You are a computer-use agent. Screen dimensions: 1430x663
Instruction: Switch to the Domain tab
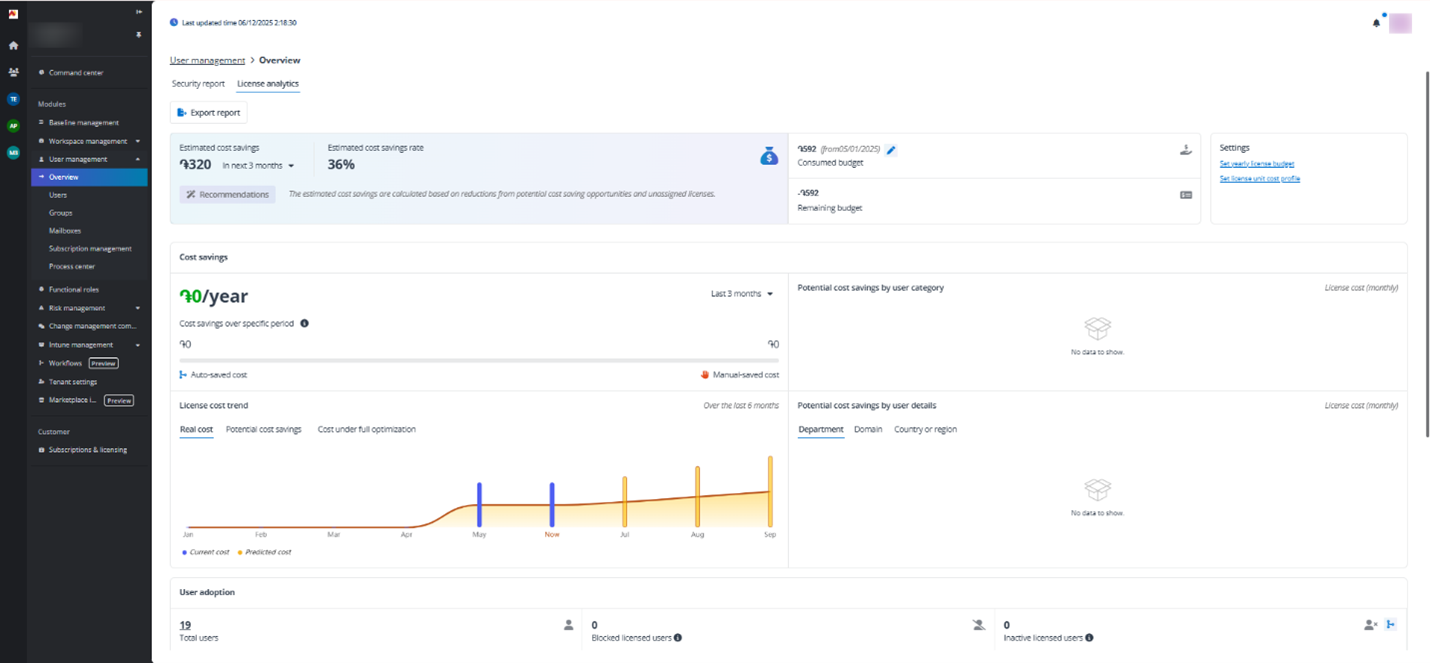868,429
